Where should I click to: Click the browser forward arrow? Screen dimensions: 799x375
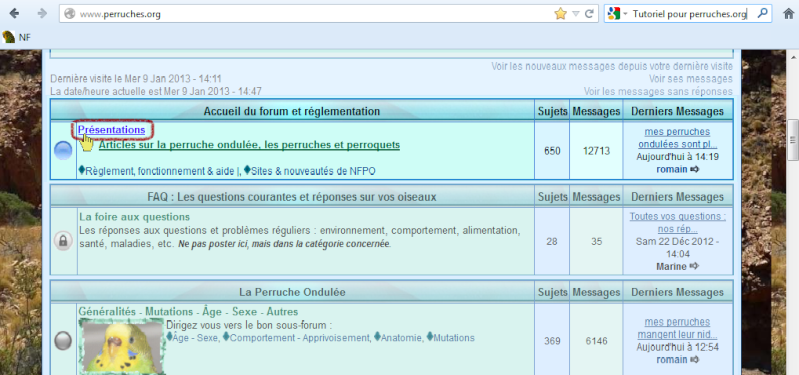pos(42,14)
